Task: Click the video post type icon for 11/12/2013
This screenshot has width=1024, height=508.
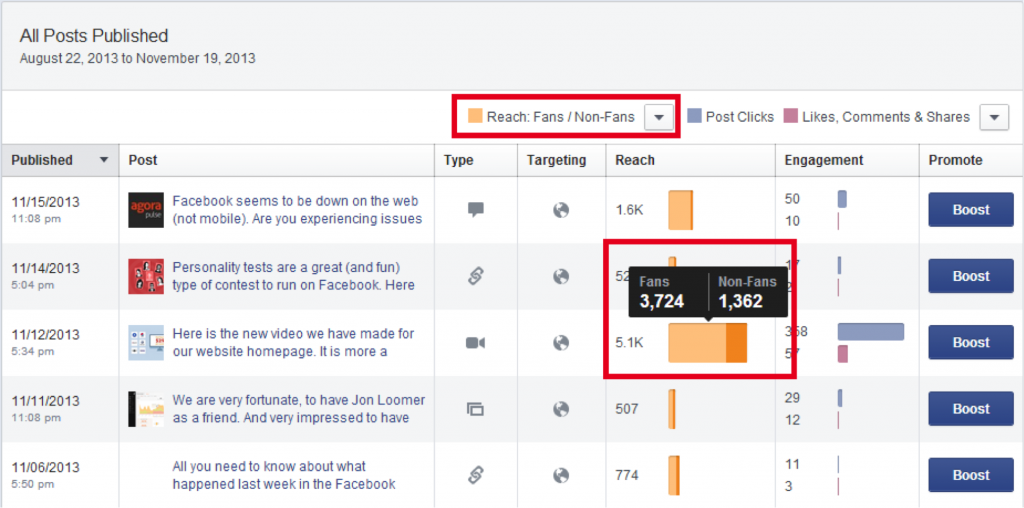Action: pyautogui.click(x=476, y=343)
